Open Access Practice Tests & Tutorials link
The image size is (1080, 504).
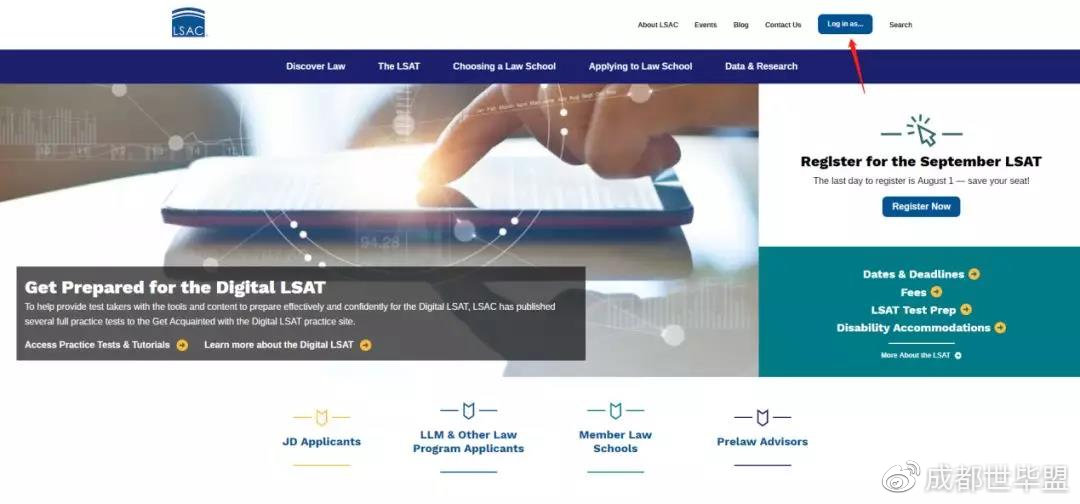pos(97,345)
